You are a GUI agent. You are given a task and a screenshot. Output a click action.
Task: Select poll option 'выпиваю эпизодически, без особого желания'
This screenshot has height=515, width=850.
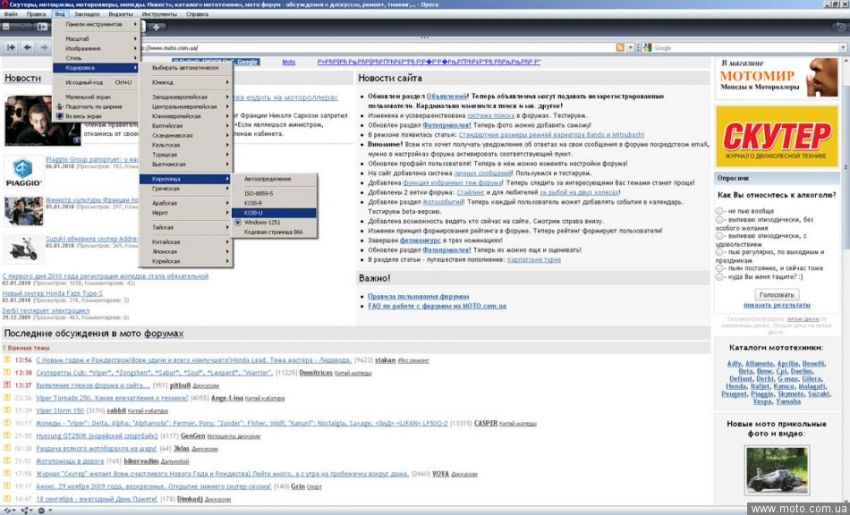[x=719, y=220]
